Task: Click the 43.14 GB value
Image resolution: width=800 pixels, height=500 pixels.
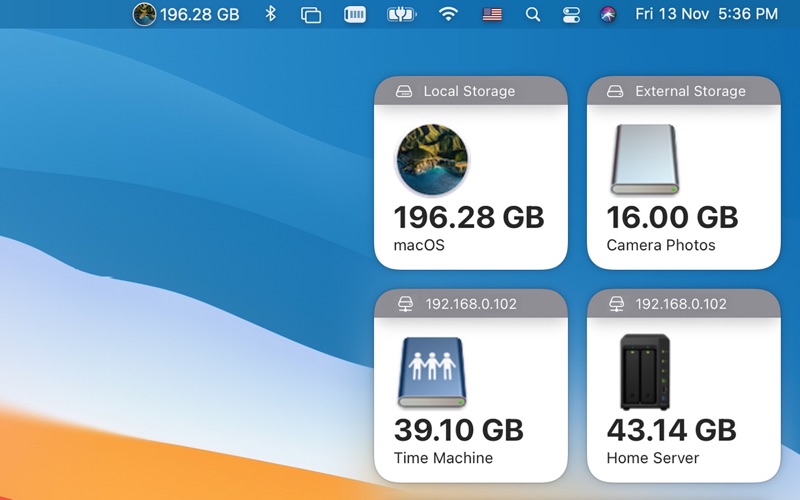Action: point(671,430)
